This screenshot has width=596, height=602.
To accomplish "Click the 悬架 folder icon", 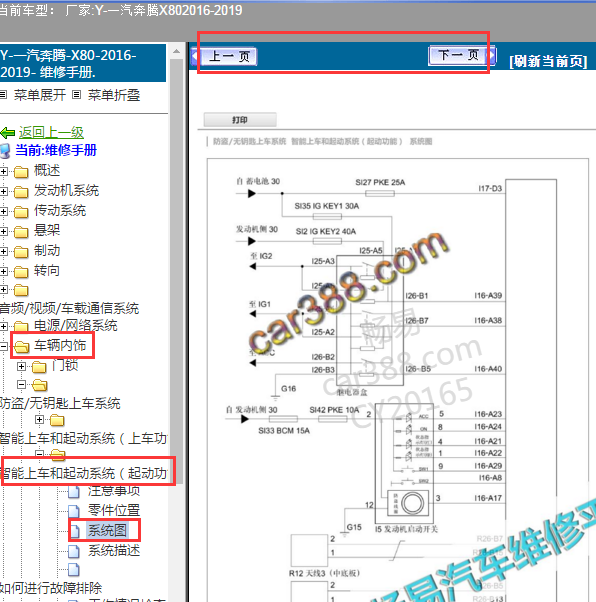I will pos(21,232).
